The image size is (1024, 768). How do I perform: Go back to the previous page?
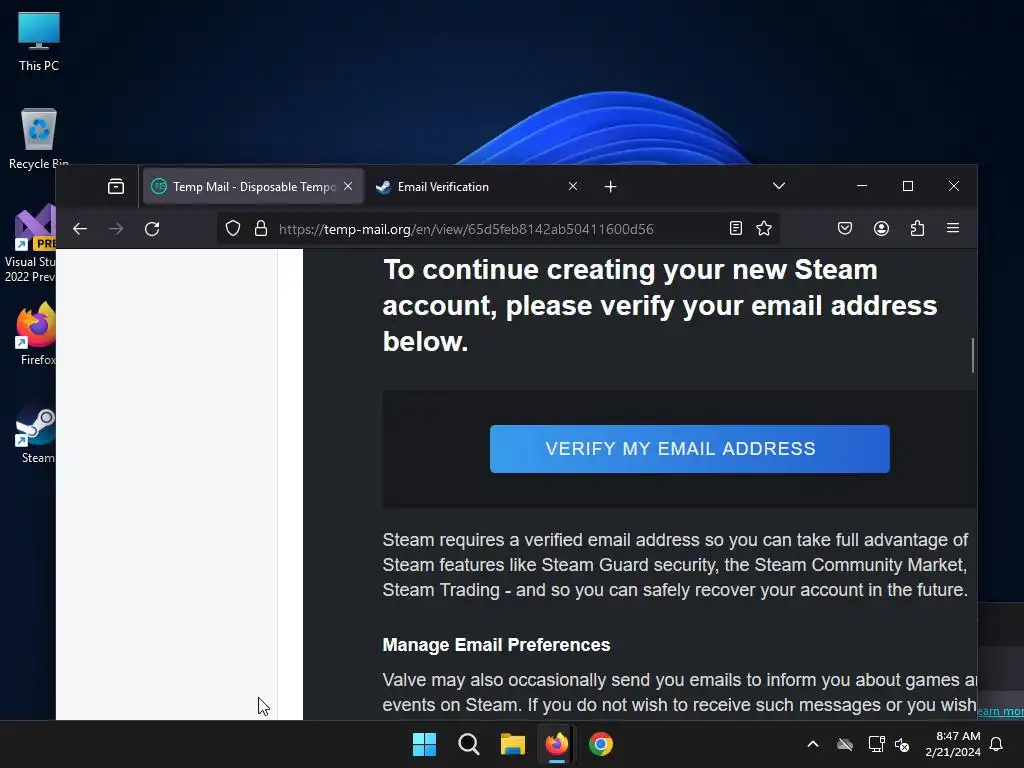coord(80,229)
